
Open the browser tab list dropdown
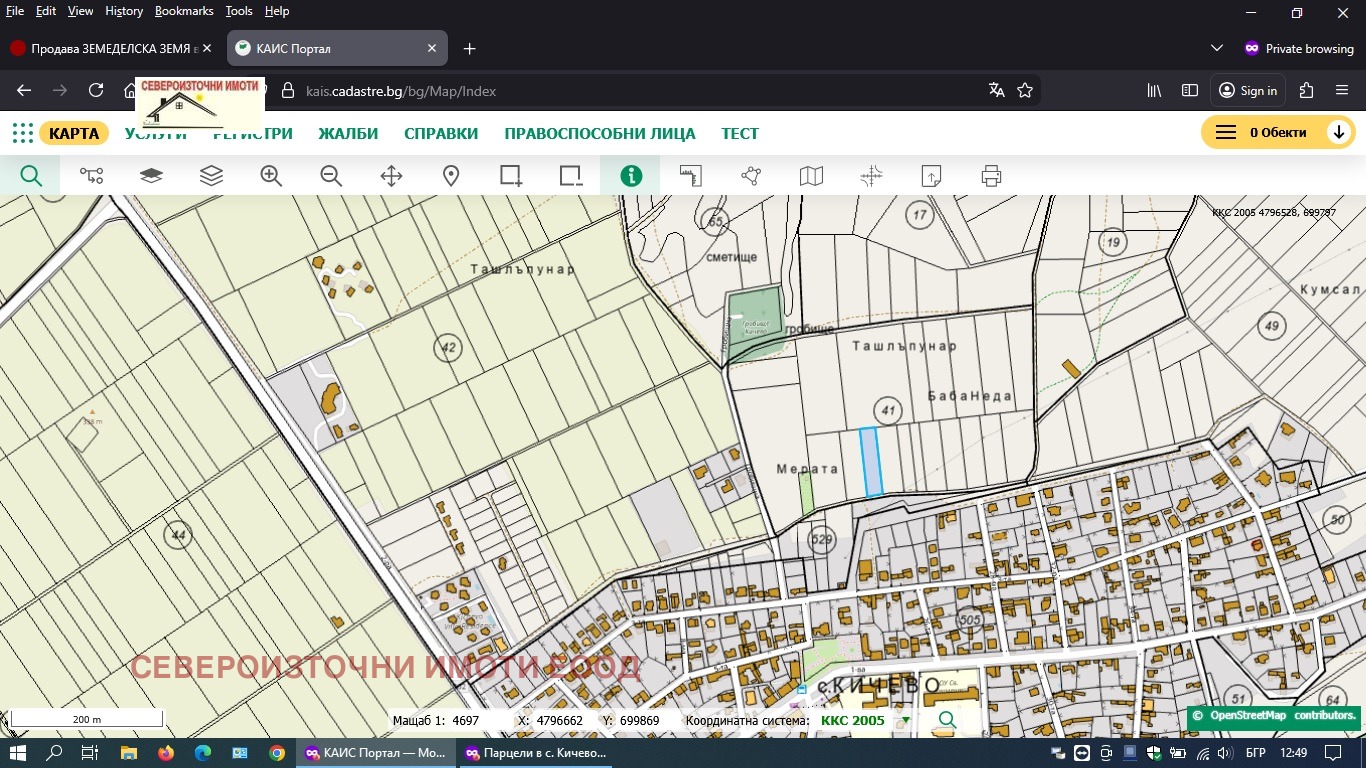coord(1217,48)
